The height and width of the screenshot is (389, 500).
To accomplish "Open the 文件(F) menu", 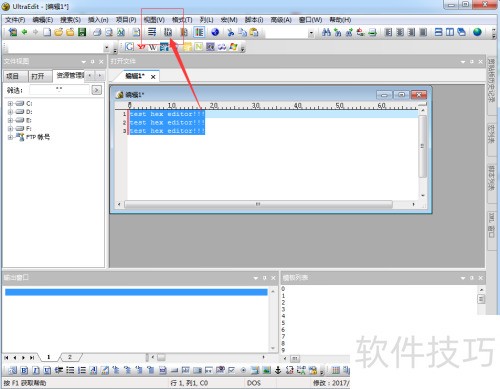I will click(15, 20).
